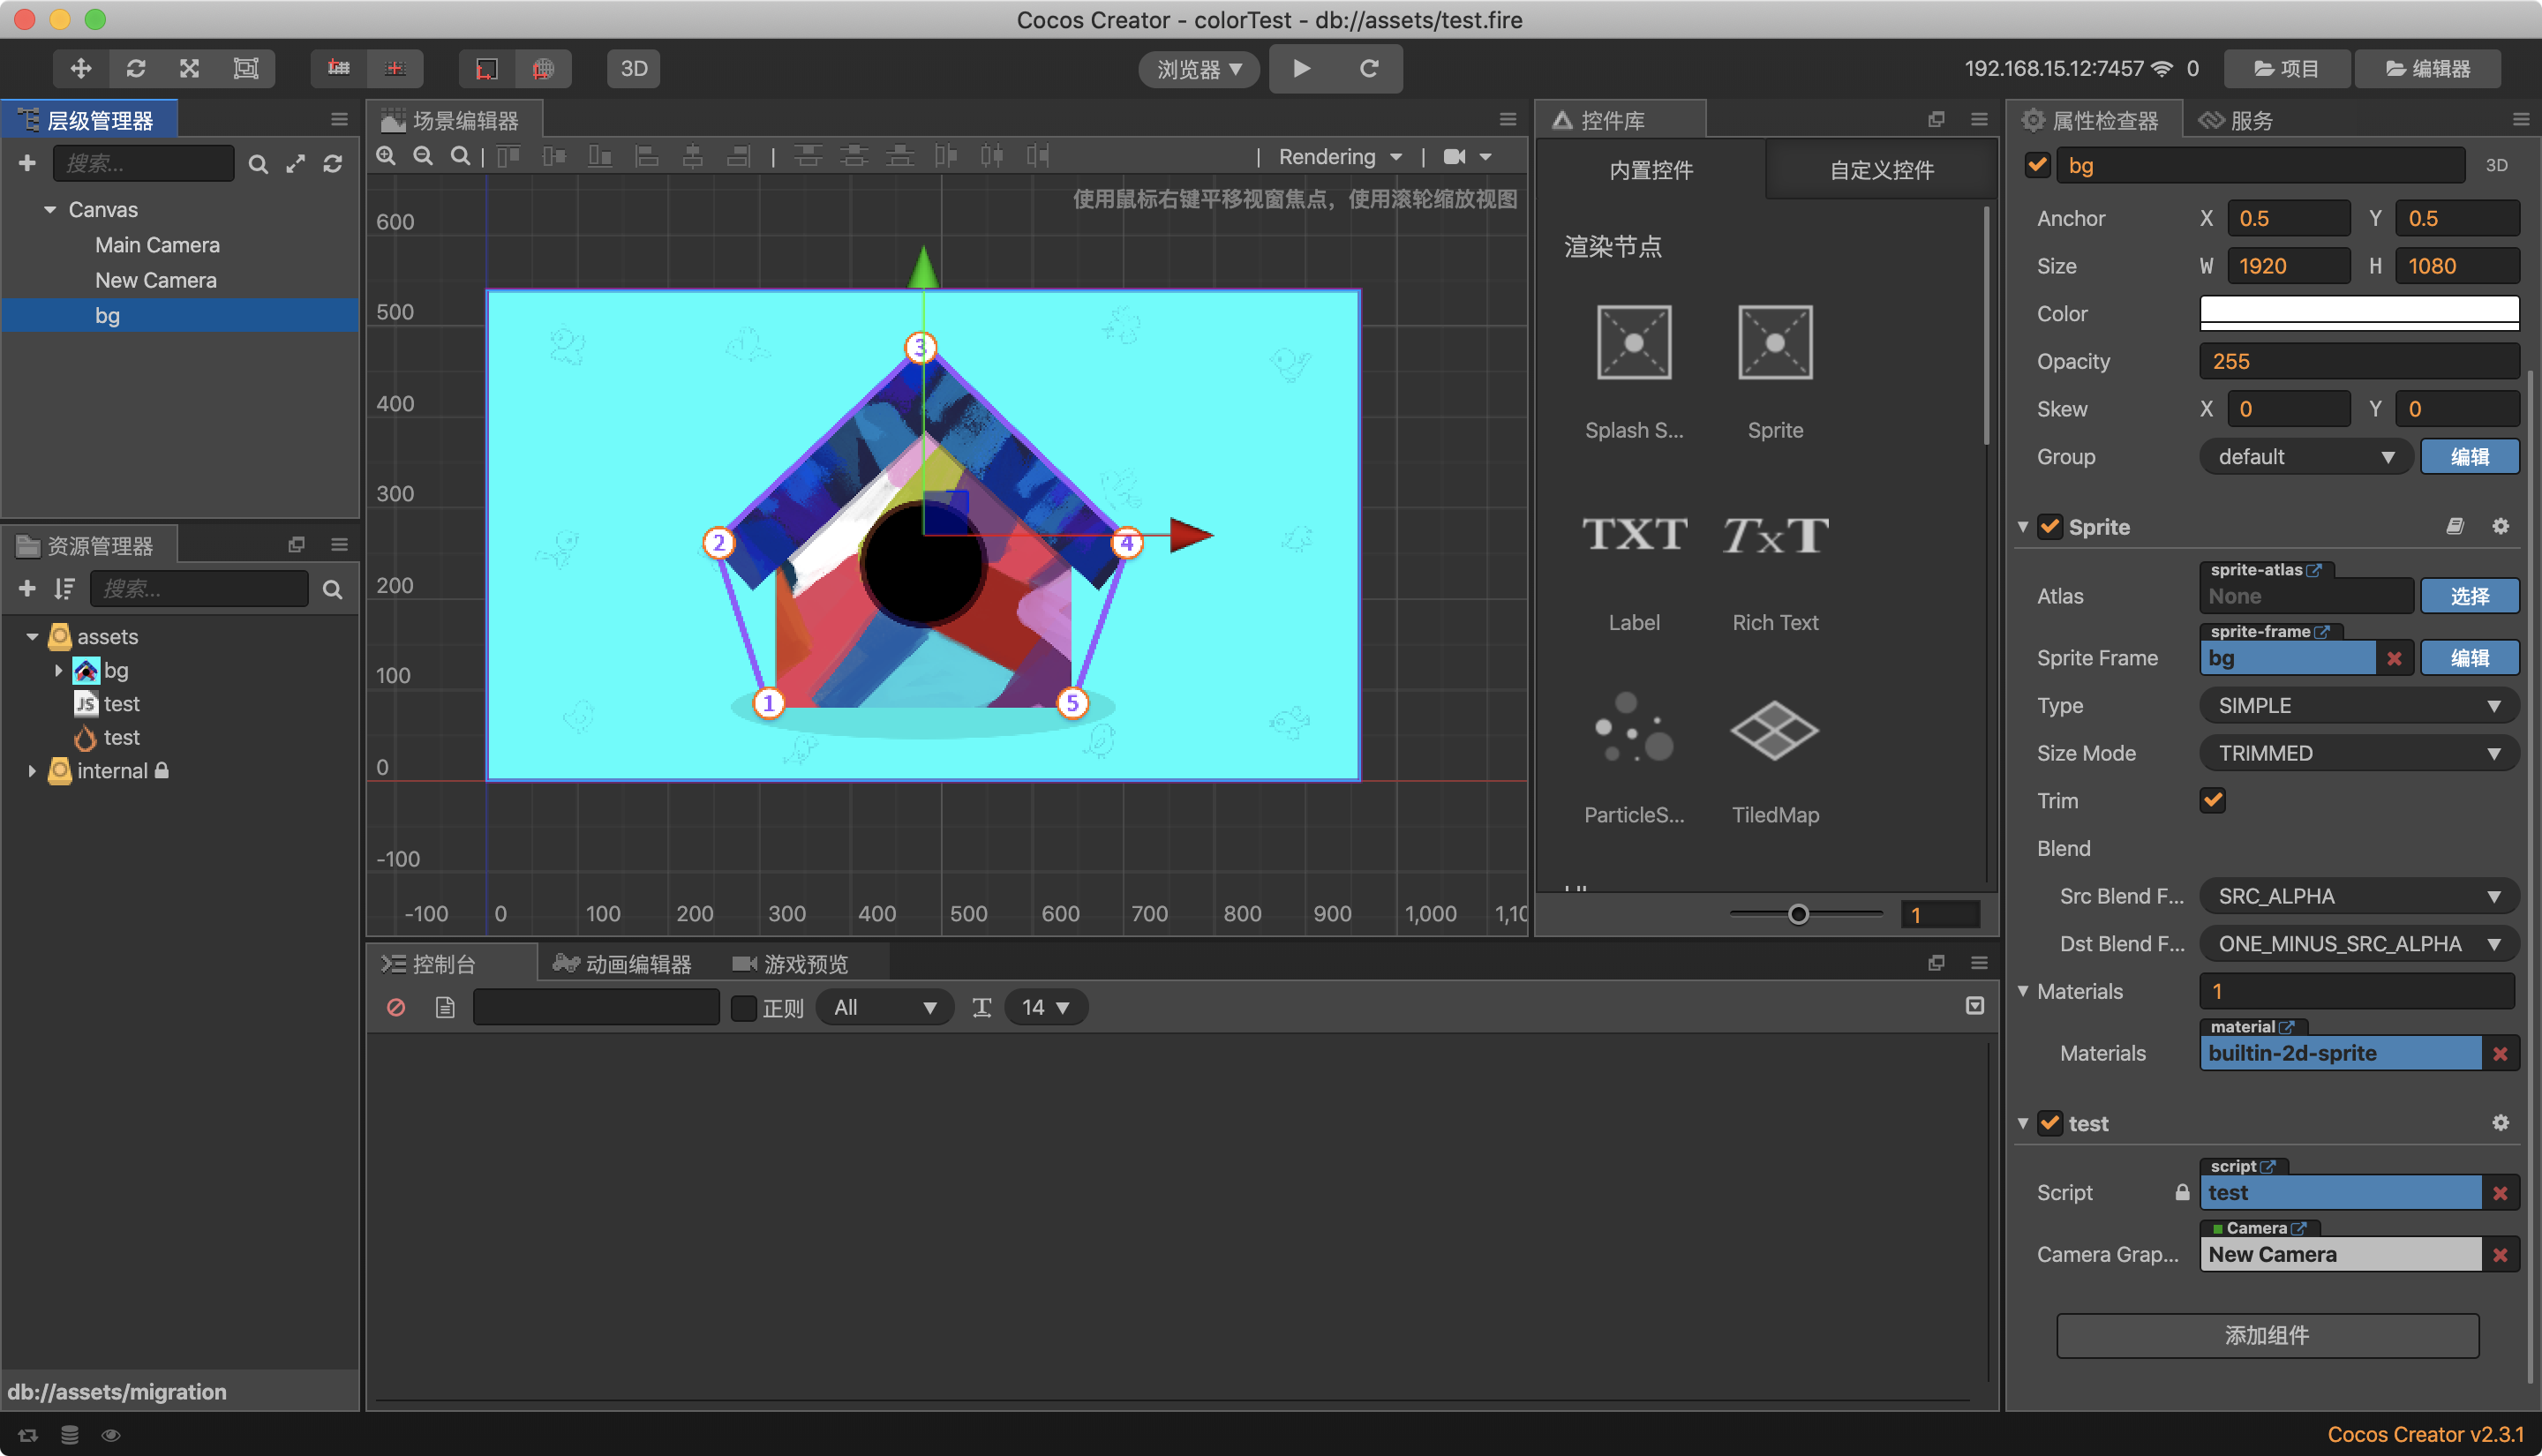This screenshot has height=1456, width=2542.
Task: Select the rotate transform tool
Action: point(136,68)
